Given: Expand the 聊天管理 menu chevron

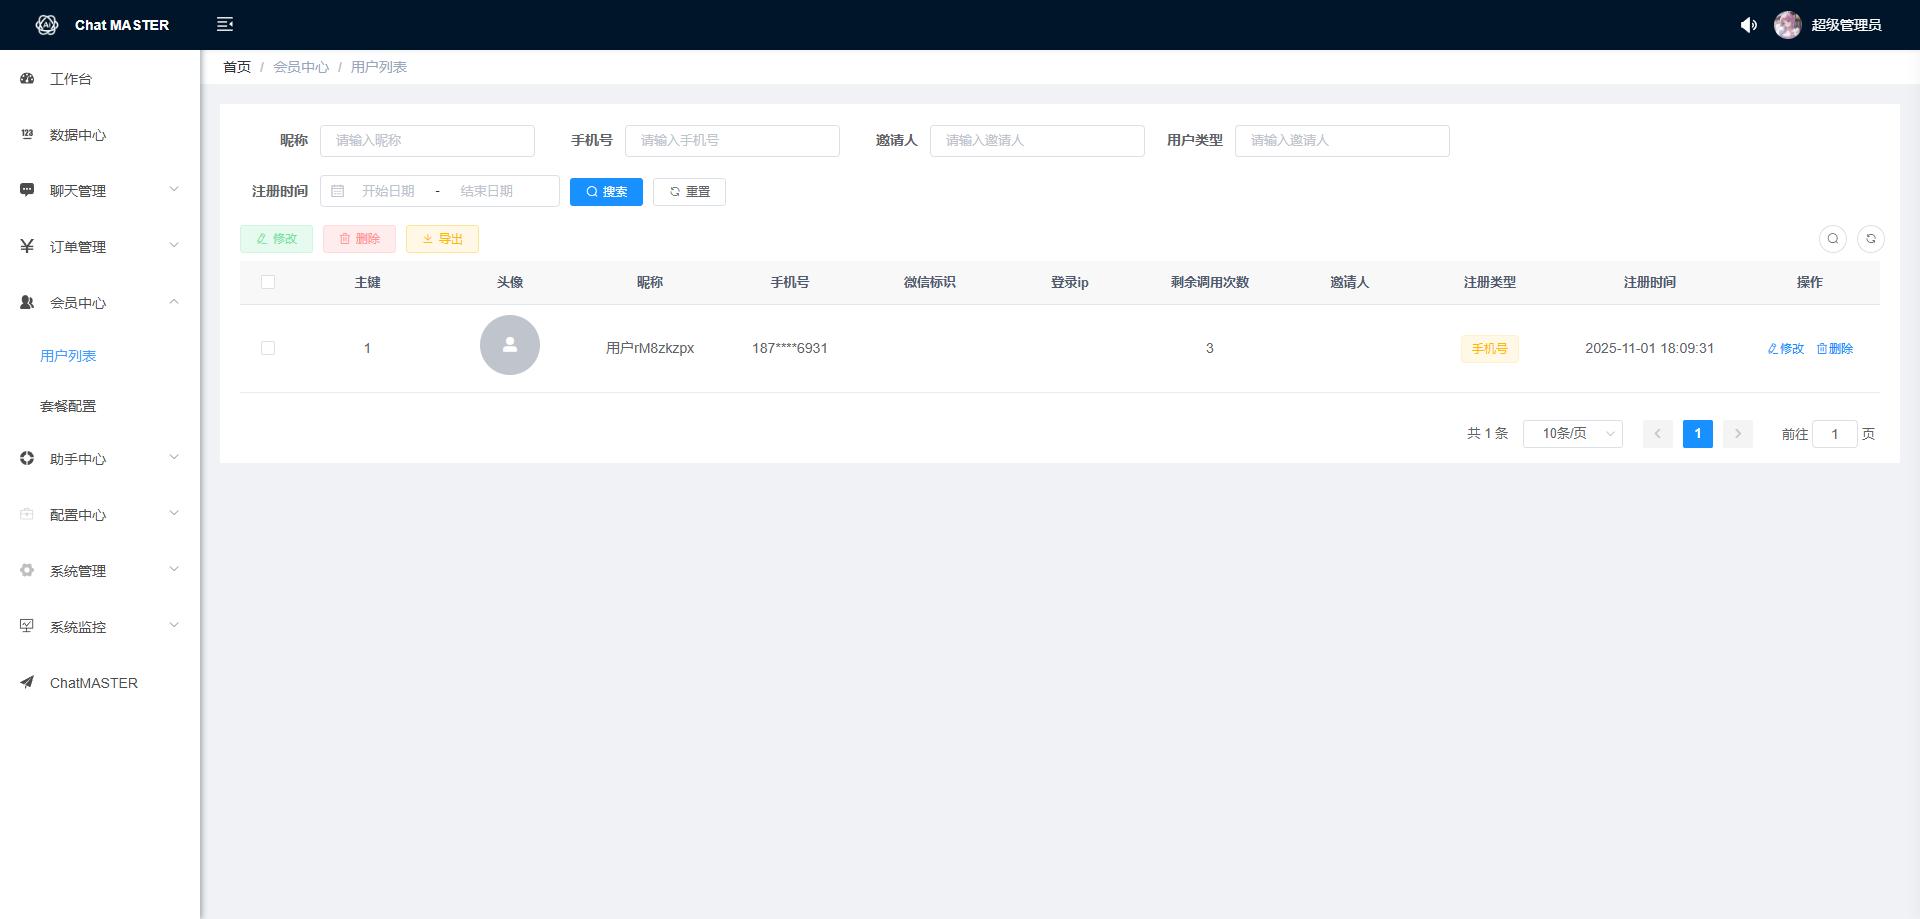Looking at the screenshot, I should tap(174, 189).
